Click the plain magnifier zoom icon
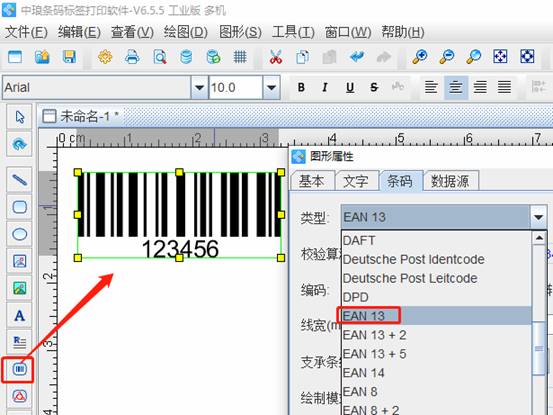Screen dimensions: 553x415 click(474, 57)
